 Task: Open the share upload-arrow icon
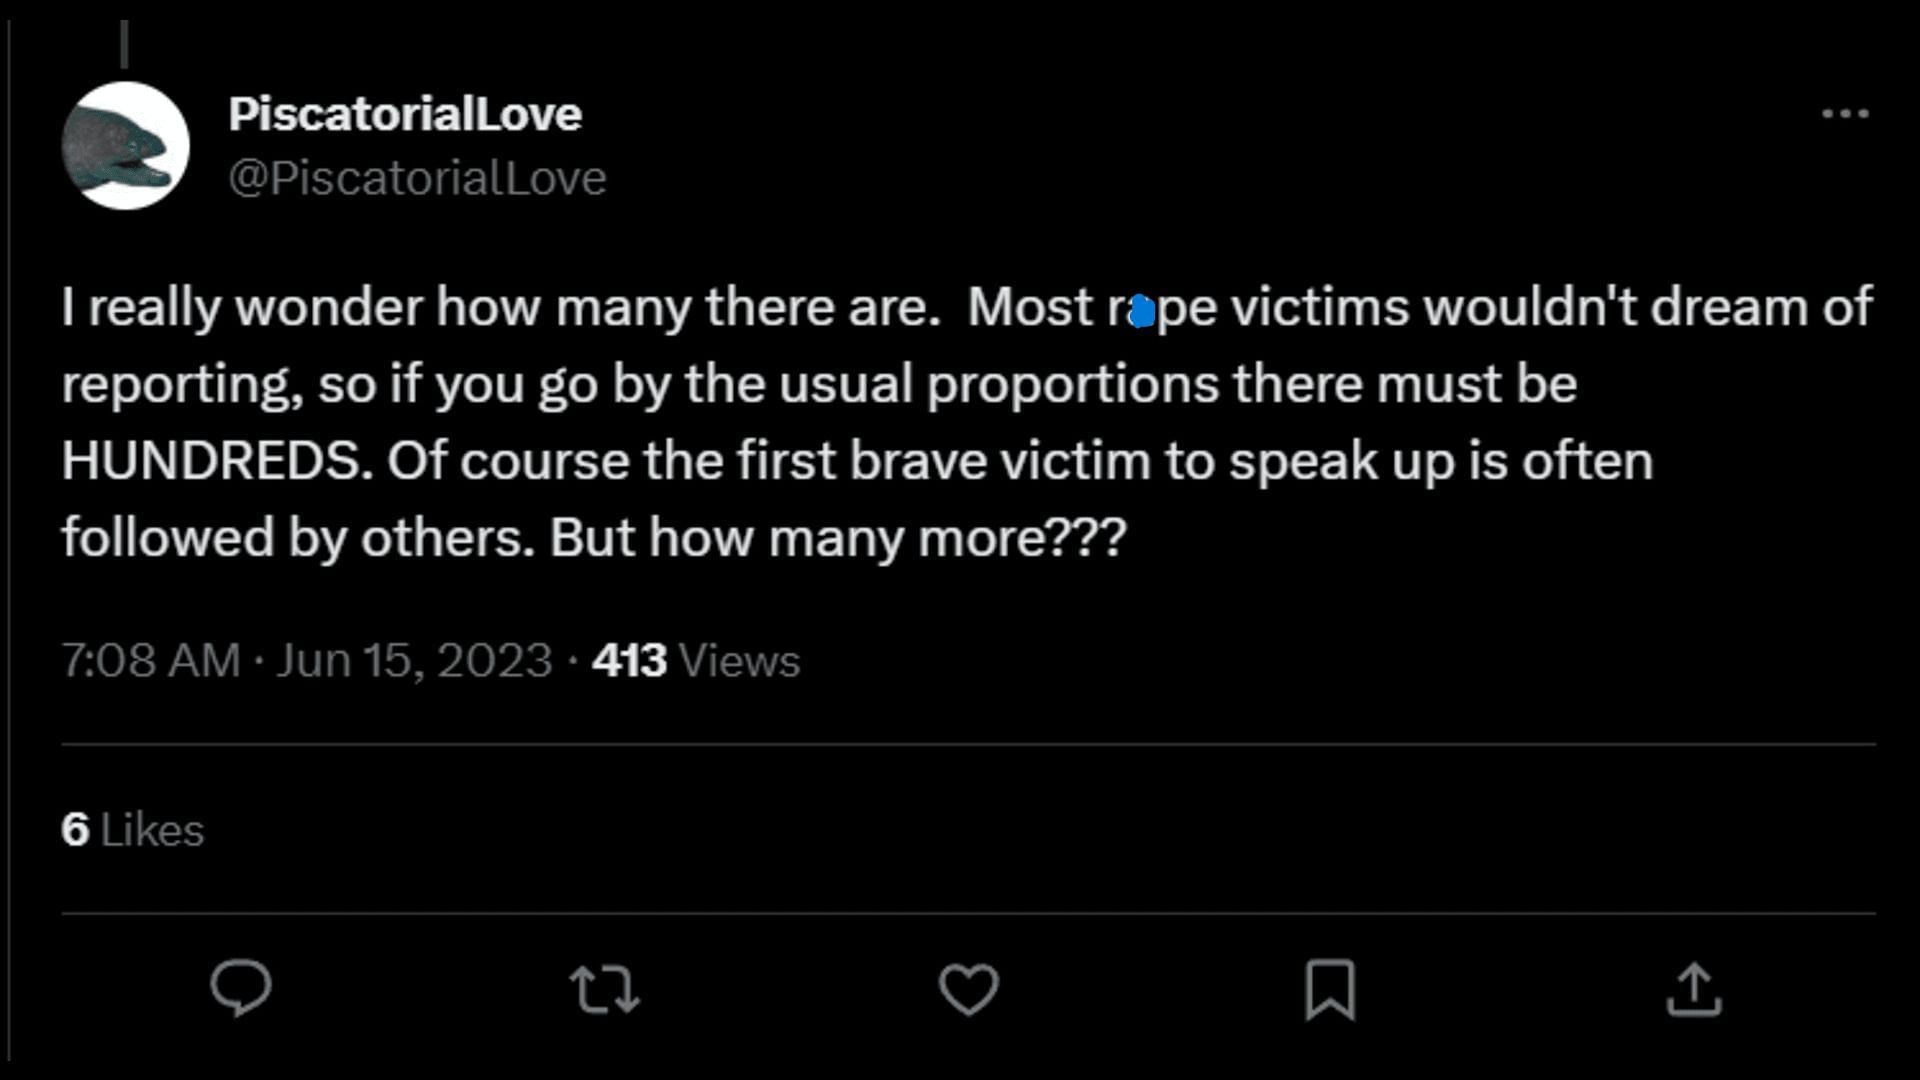[1693, 989]
